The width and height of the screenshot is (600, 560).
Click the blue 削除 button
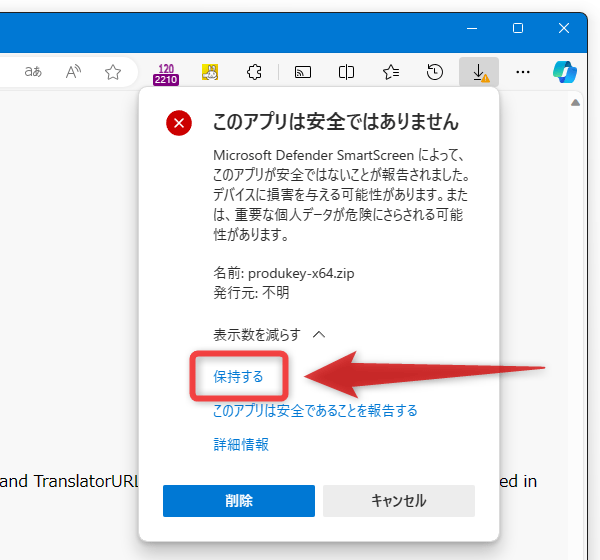[x=239, y=501]
